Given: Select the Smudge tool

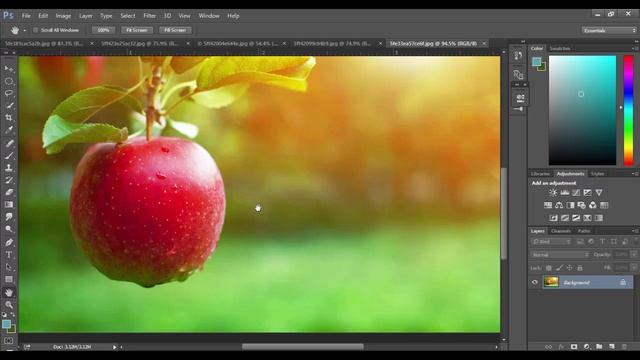Looking at the screenshot, I should click(x=9, y=217).
